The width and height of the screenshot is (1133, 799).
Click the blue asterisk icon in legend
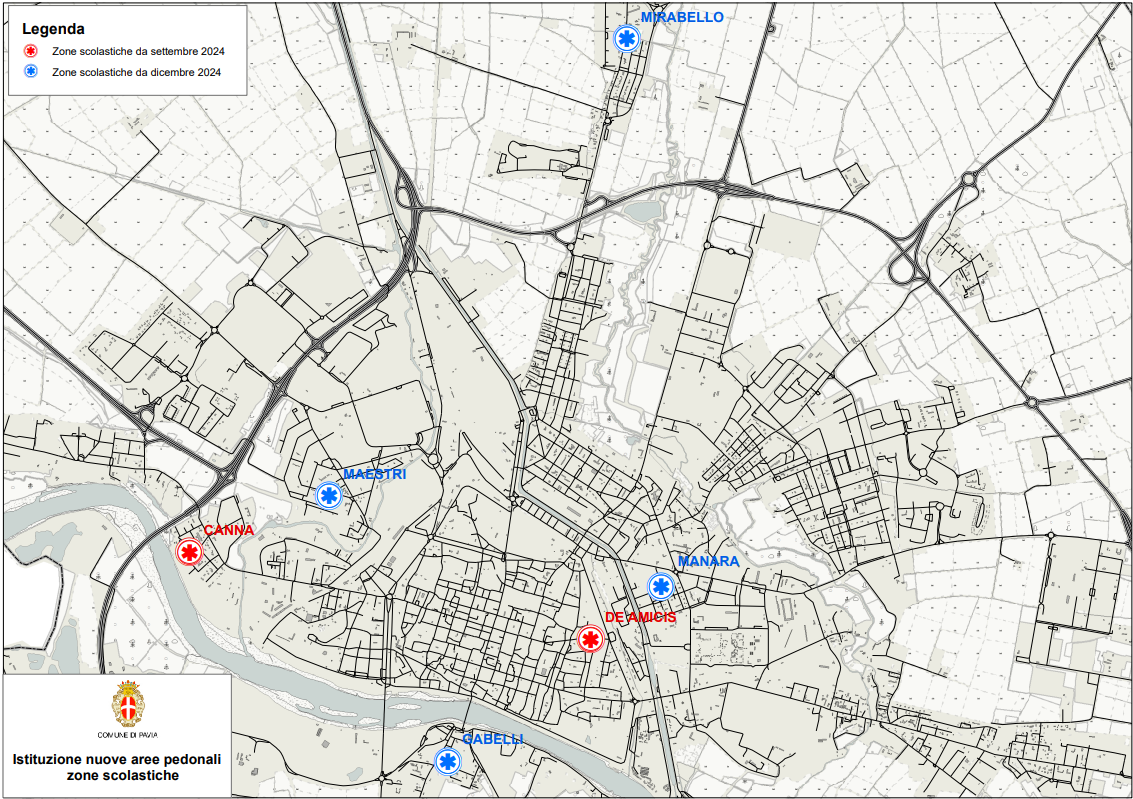coord(32,72)
